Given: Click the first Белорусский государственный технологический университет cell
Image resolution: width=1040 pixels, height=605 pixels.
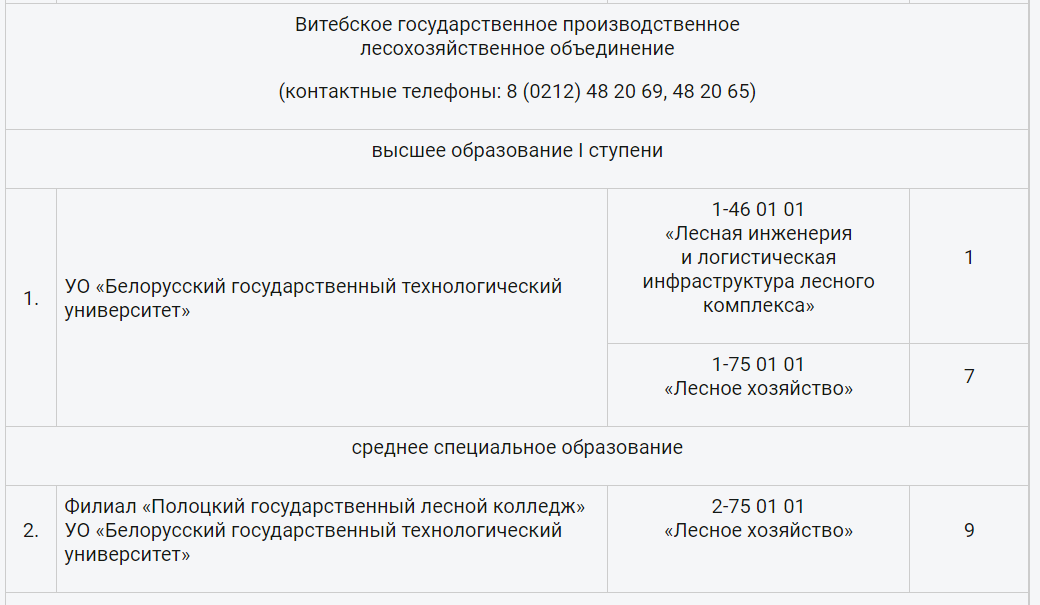Looking at the screenshot, I should pos(332,307).
